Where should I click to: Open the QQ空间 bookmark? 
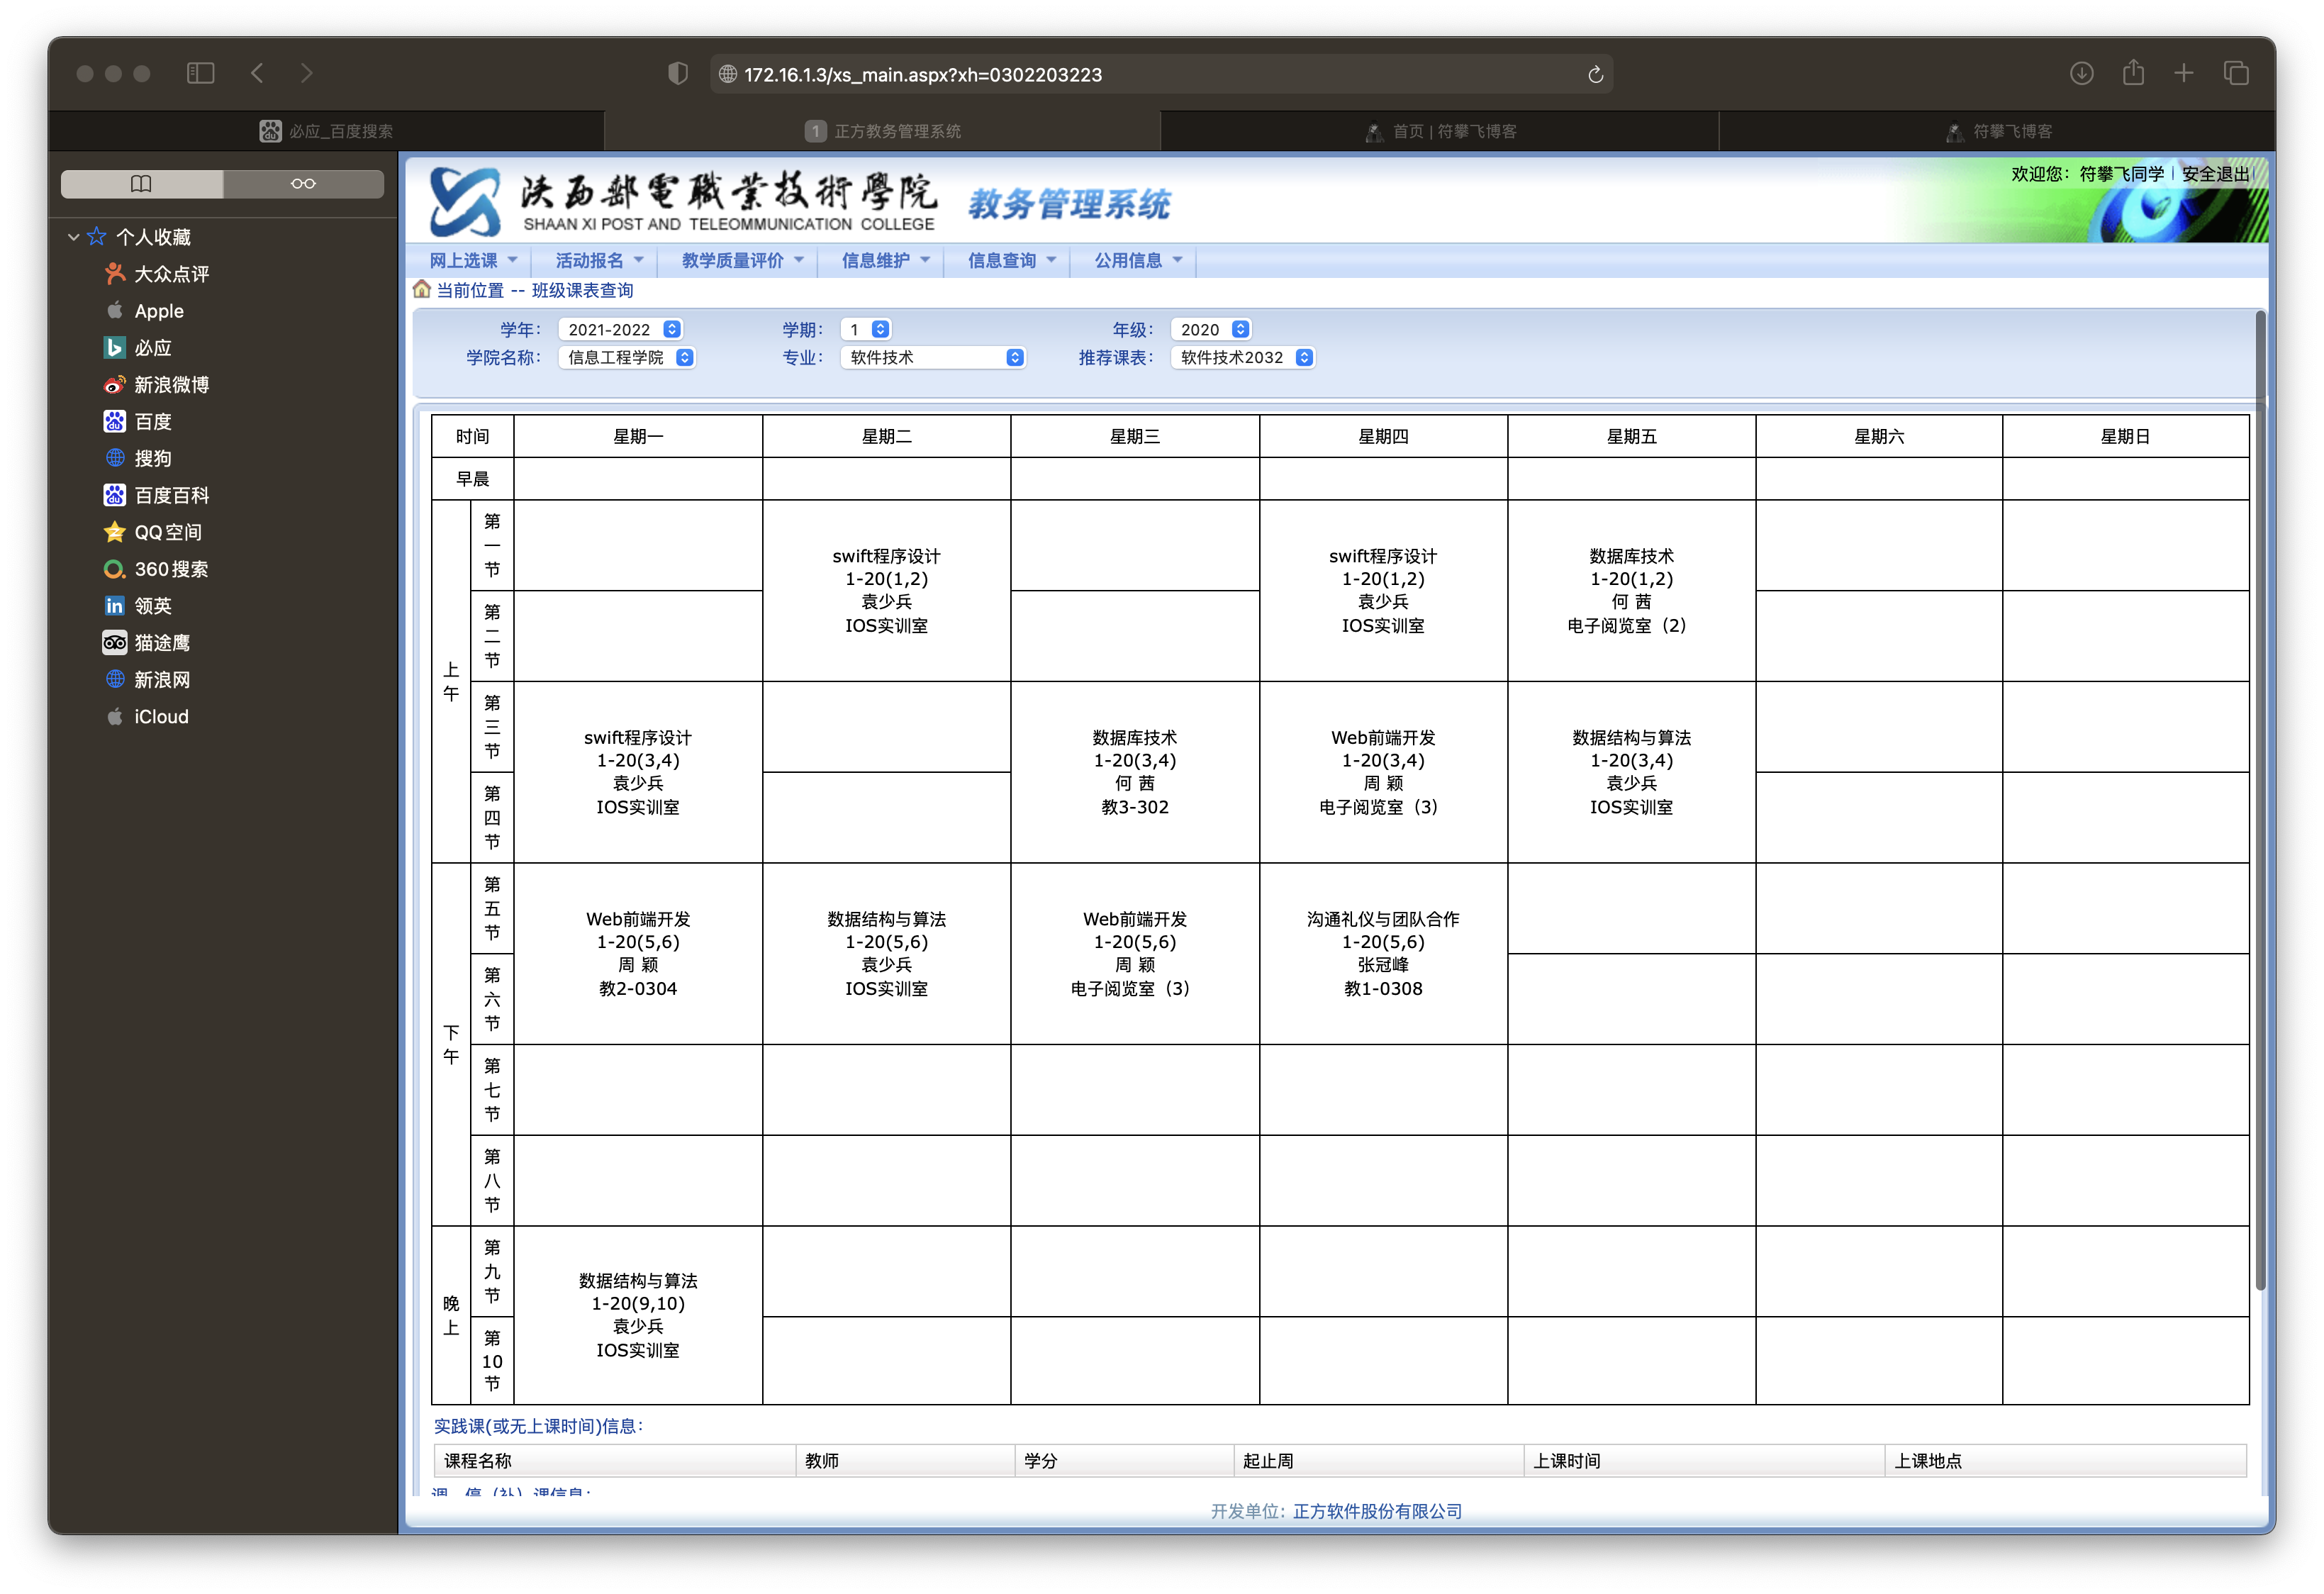pyautogui.click(x=153, y=532)
